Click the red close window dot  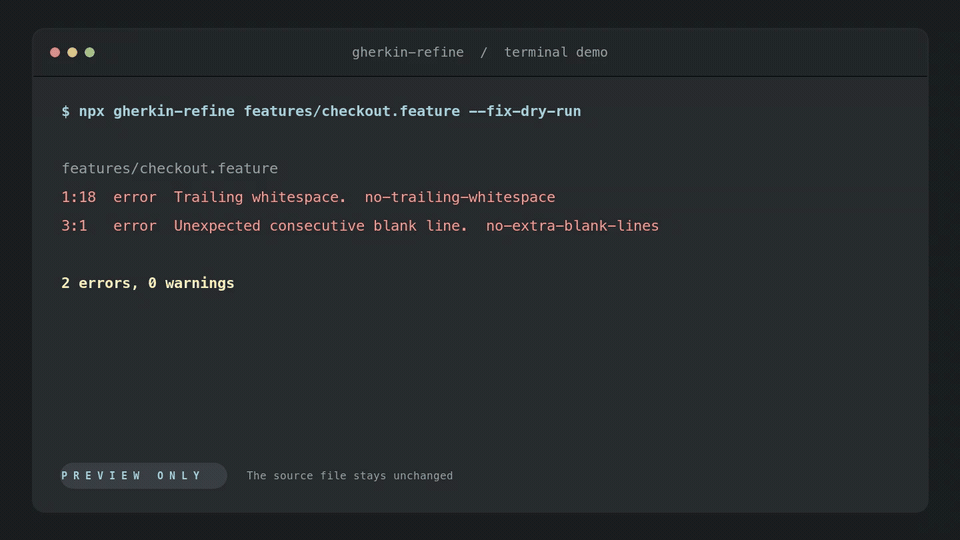[x=55, y=53]
